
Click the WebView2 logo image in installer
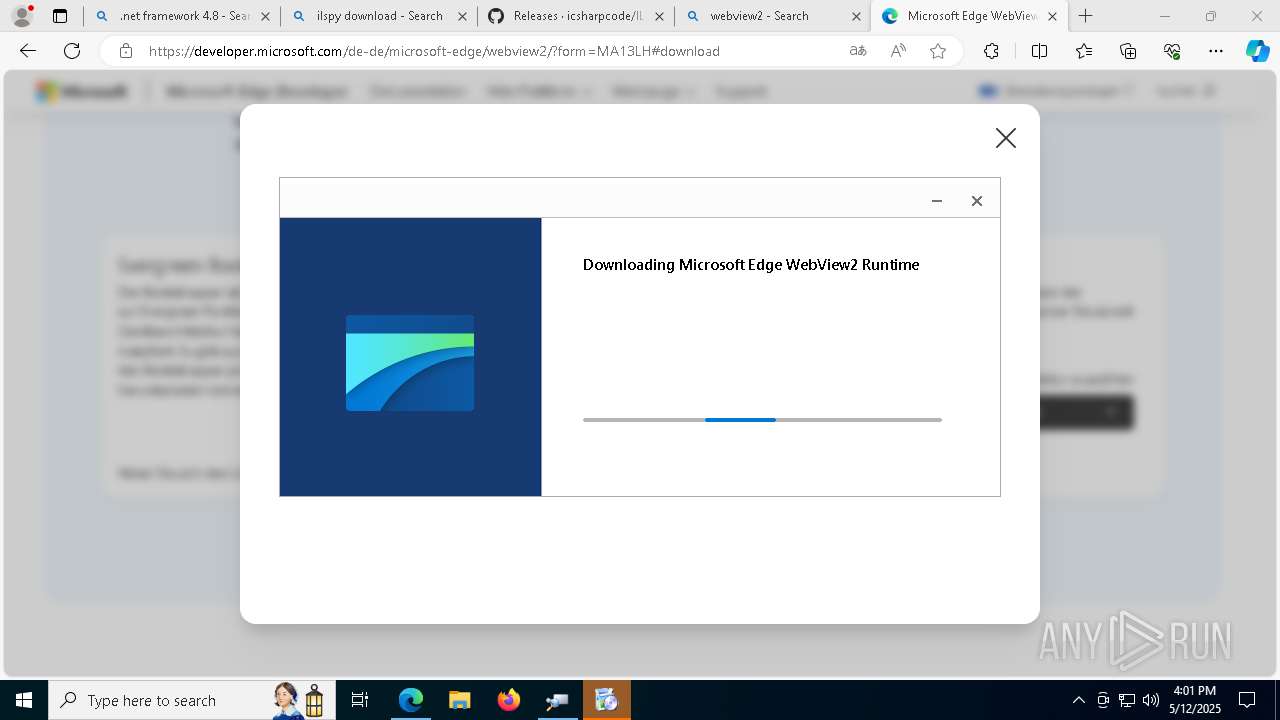click(410, 363)
